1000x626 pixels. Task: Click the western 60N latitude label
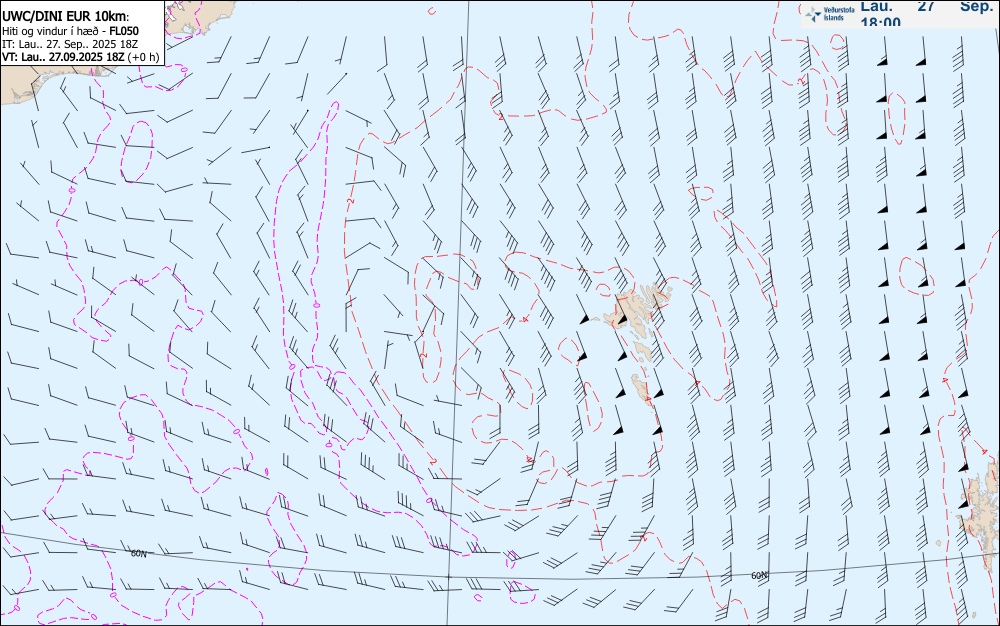[x=138, y=553]
